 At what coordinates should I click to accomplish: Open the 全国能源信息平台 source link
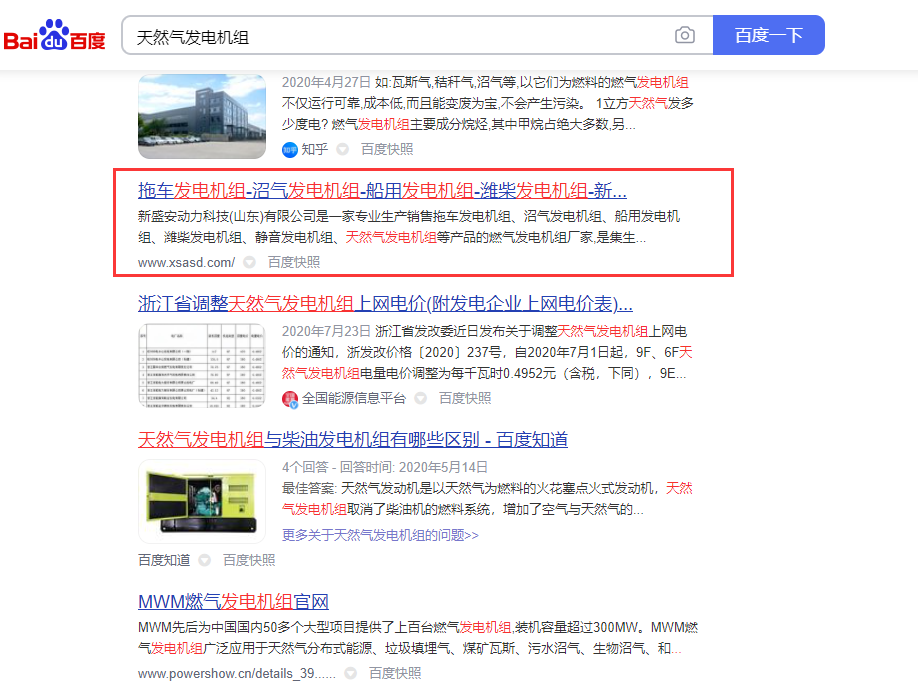pyautogui.click(x=354, y=398)
